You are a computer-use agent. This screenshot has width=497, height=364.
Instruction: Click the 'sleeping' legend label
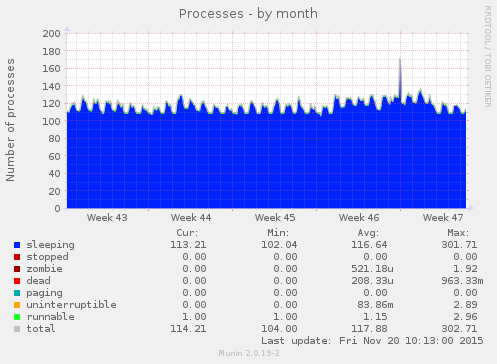click(50, 245)
